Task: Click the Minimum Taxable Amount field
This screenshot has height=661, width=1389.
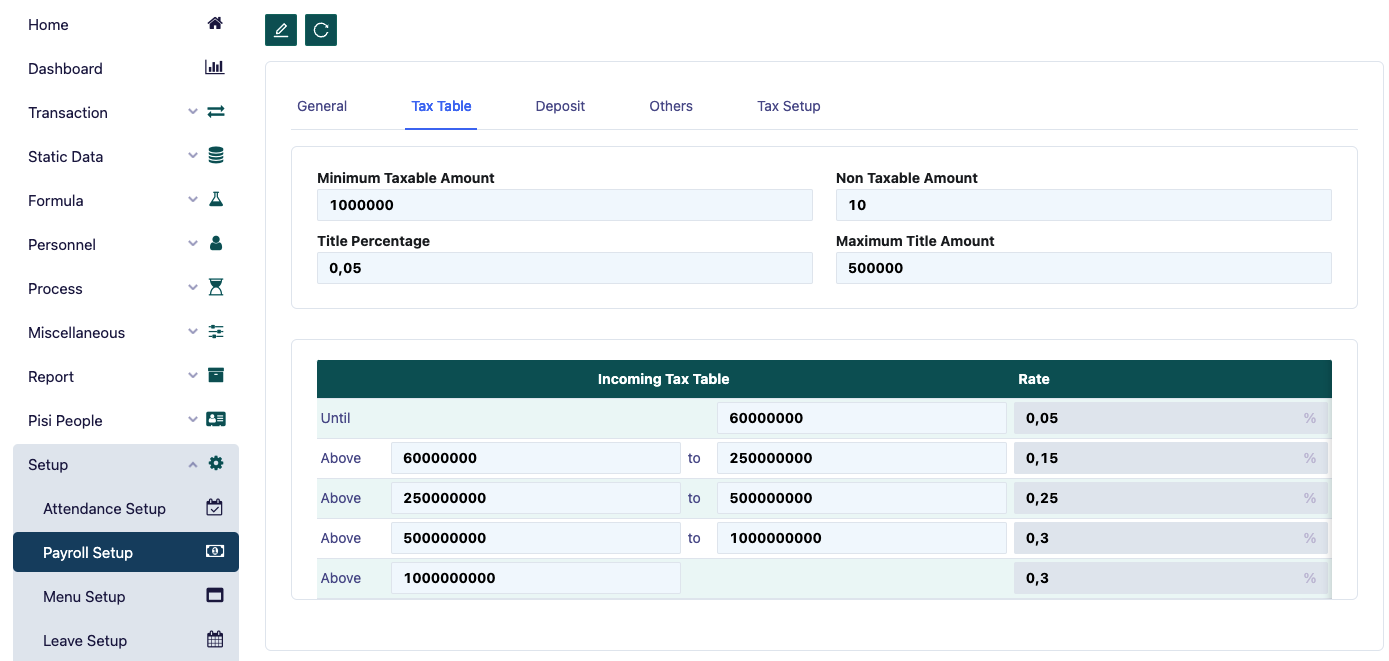Action: 564,205
